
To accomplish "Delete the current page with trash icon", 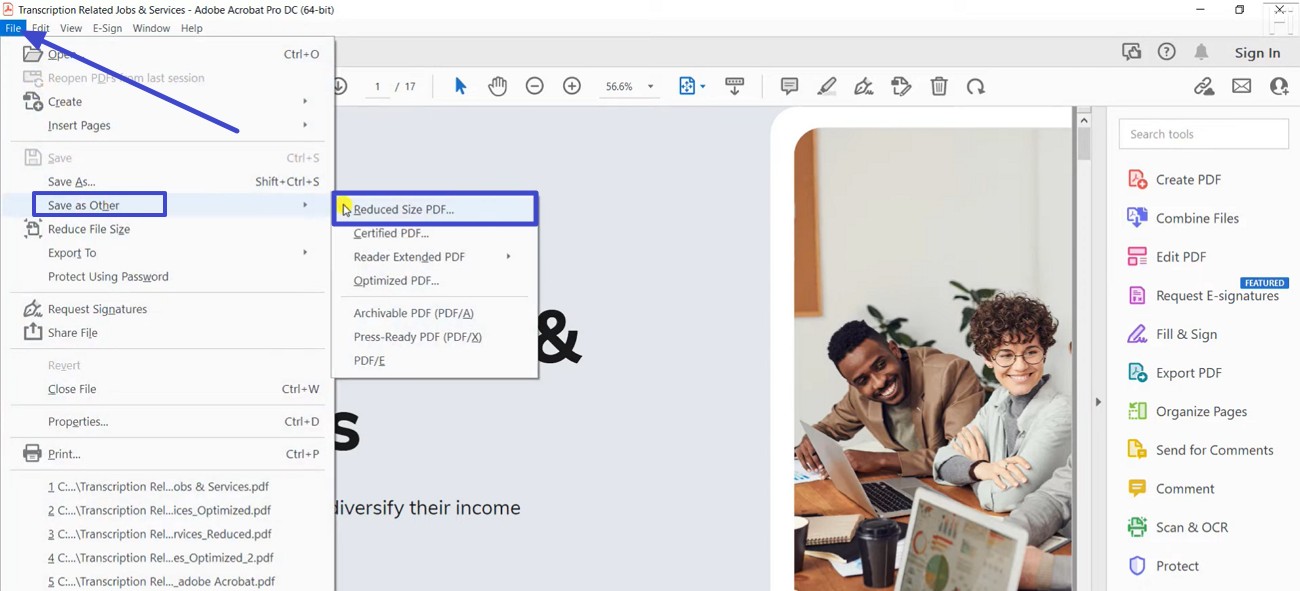I will (x=938, y=86).
